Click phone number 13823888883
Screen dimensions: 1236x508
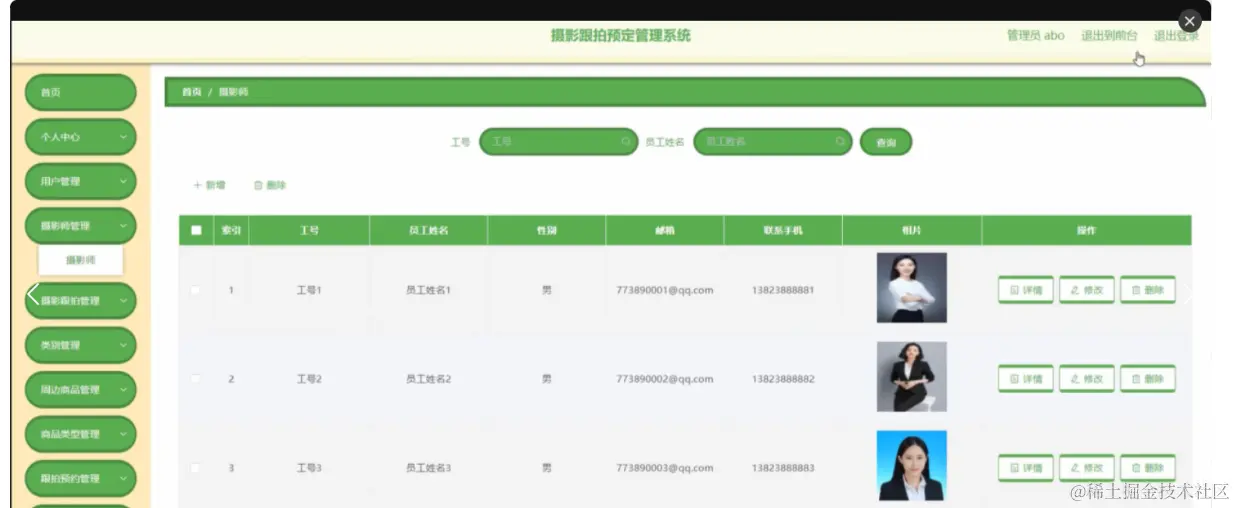[x=783, y=468]
